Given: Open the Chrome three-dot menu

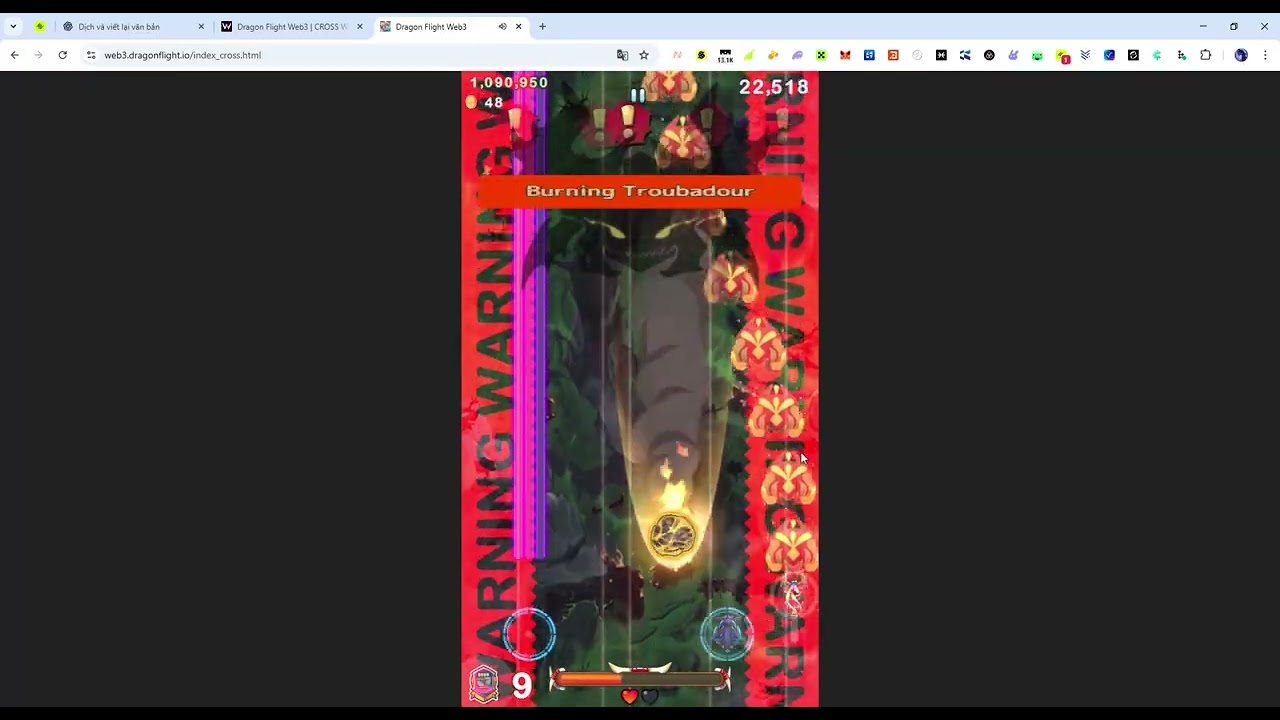Looking at the screenshot, I should pos(1265,55).
